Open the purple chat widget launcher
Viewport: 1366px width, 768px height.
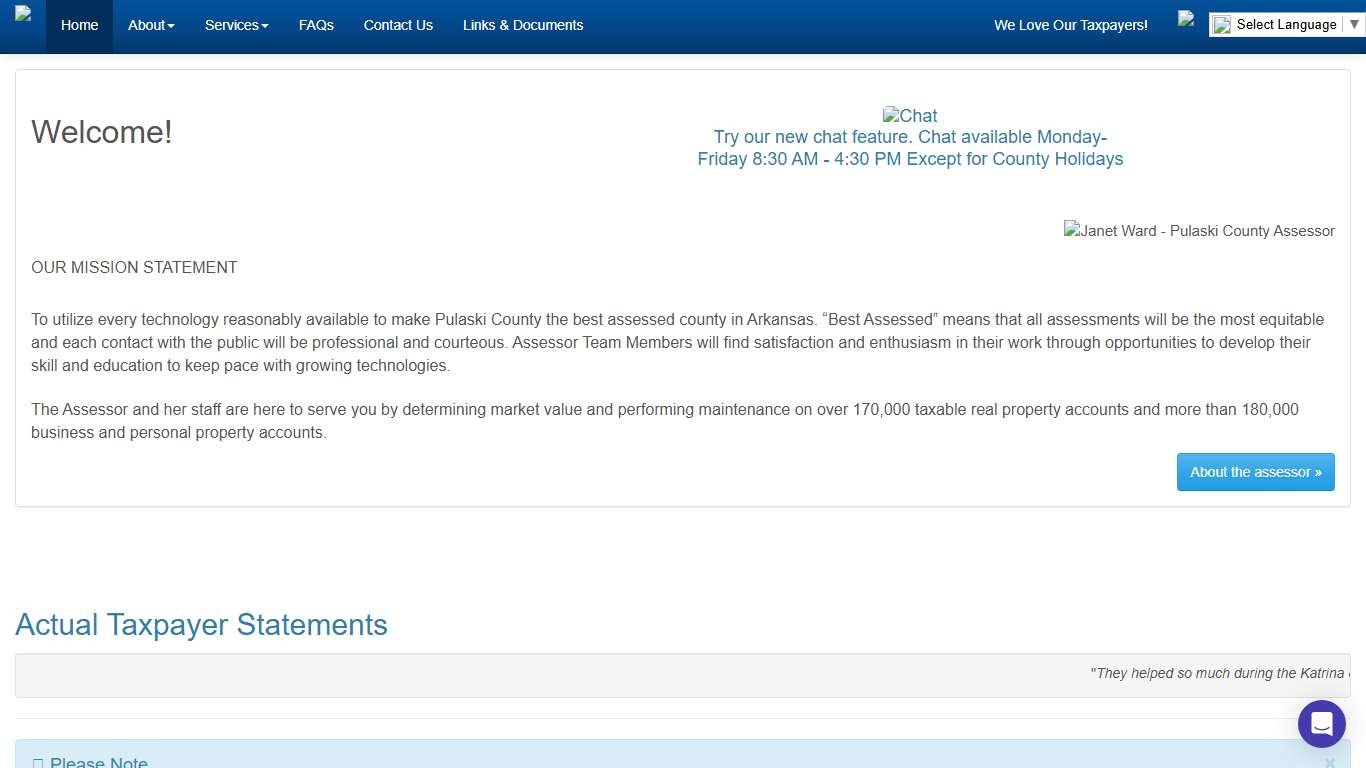tap(1321, 724)
